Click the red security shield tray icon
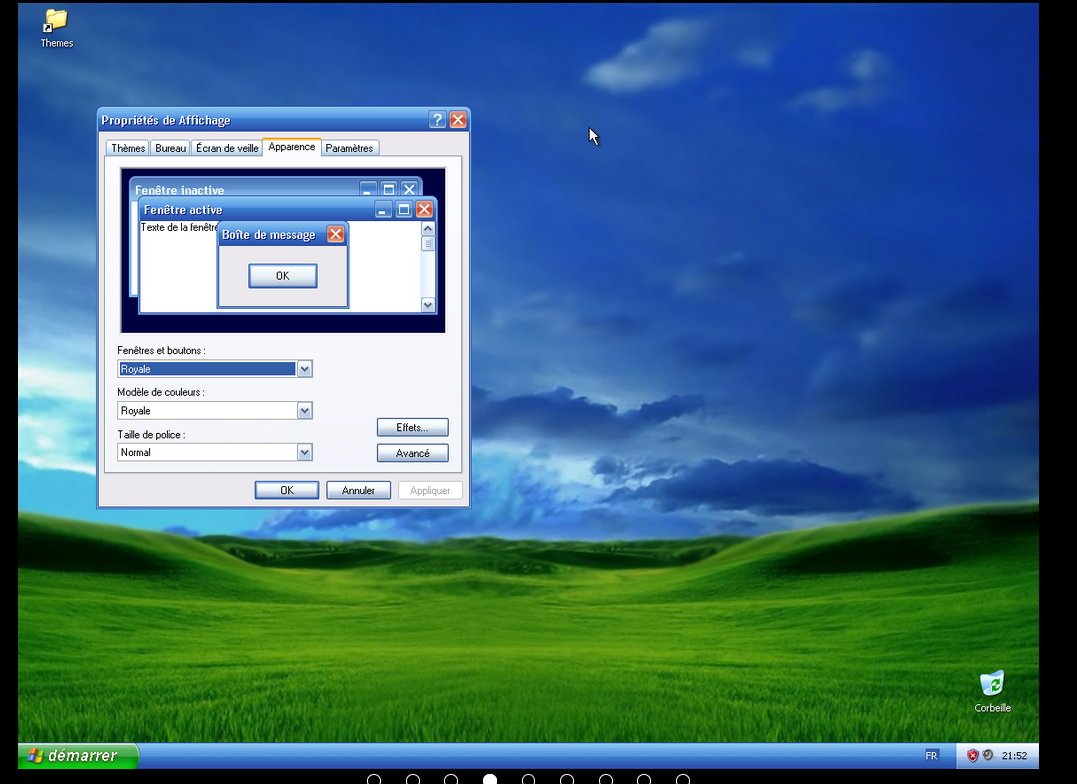The image size is (1077, 784). 973,755
